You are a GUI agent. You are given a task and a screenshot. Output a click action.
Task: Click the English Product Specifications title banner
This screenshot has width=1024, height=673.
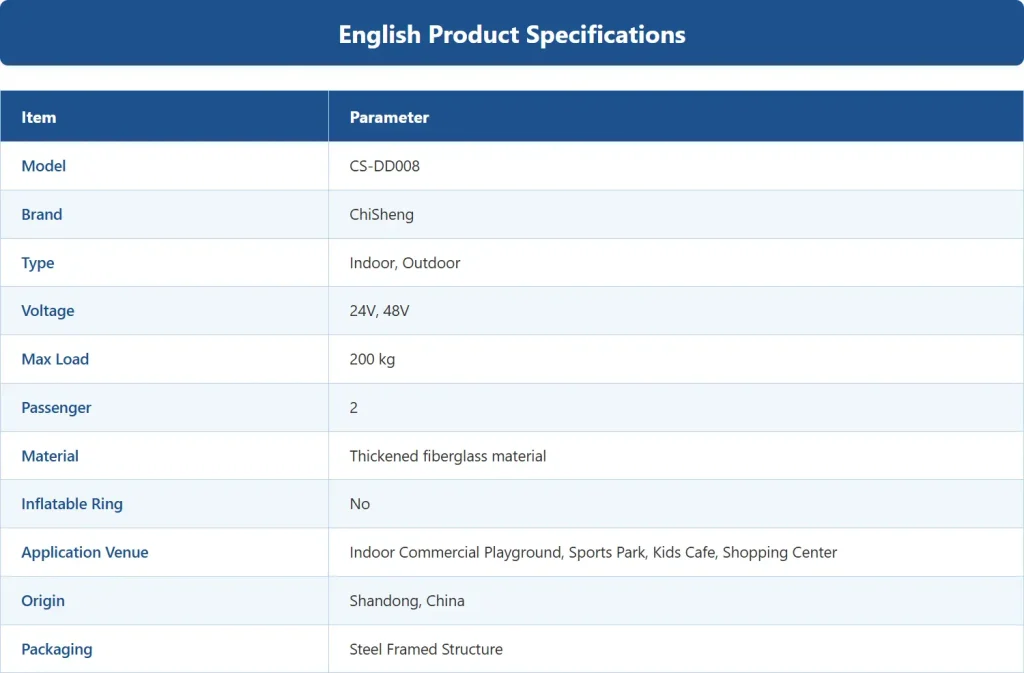tap(512, 33)
